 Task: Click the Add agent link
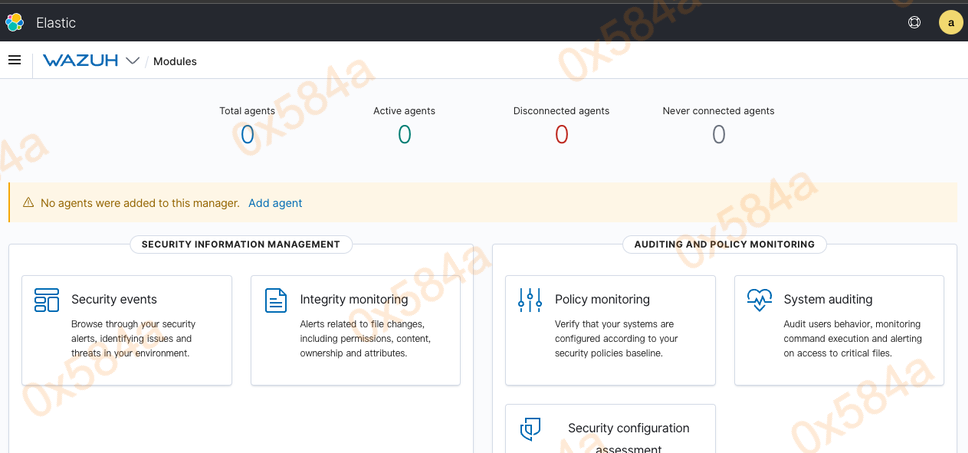pos(275,203)
